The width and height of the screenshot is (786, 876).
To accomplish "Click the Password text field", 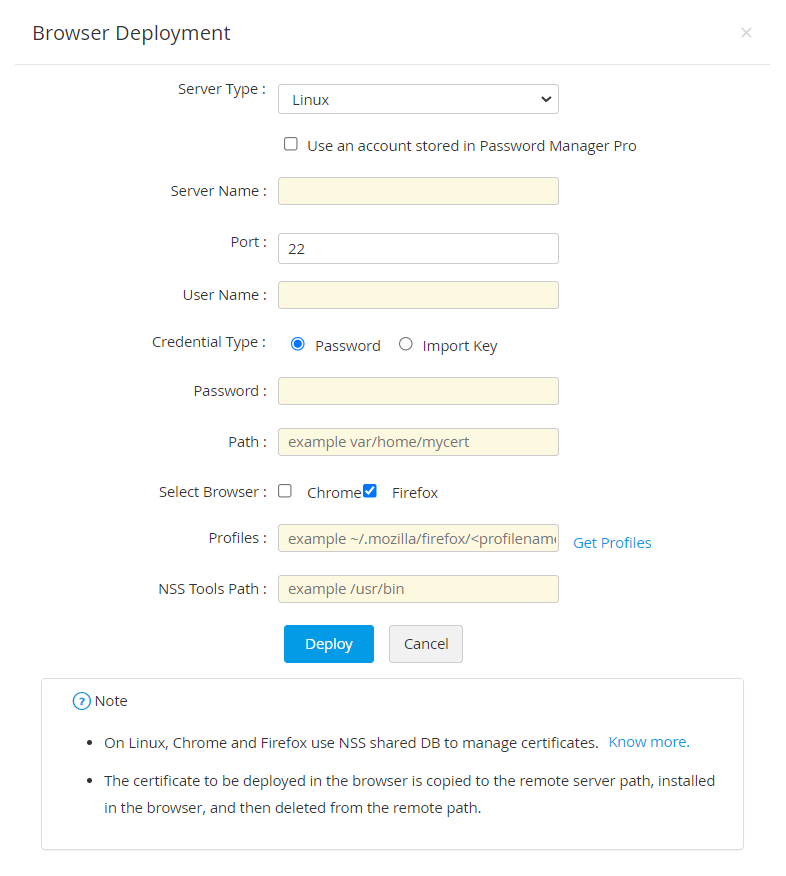I will [418, 391].
